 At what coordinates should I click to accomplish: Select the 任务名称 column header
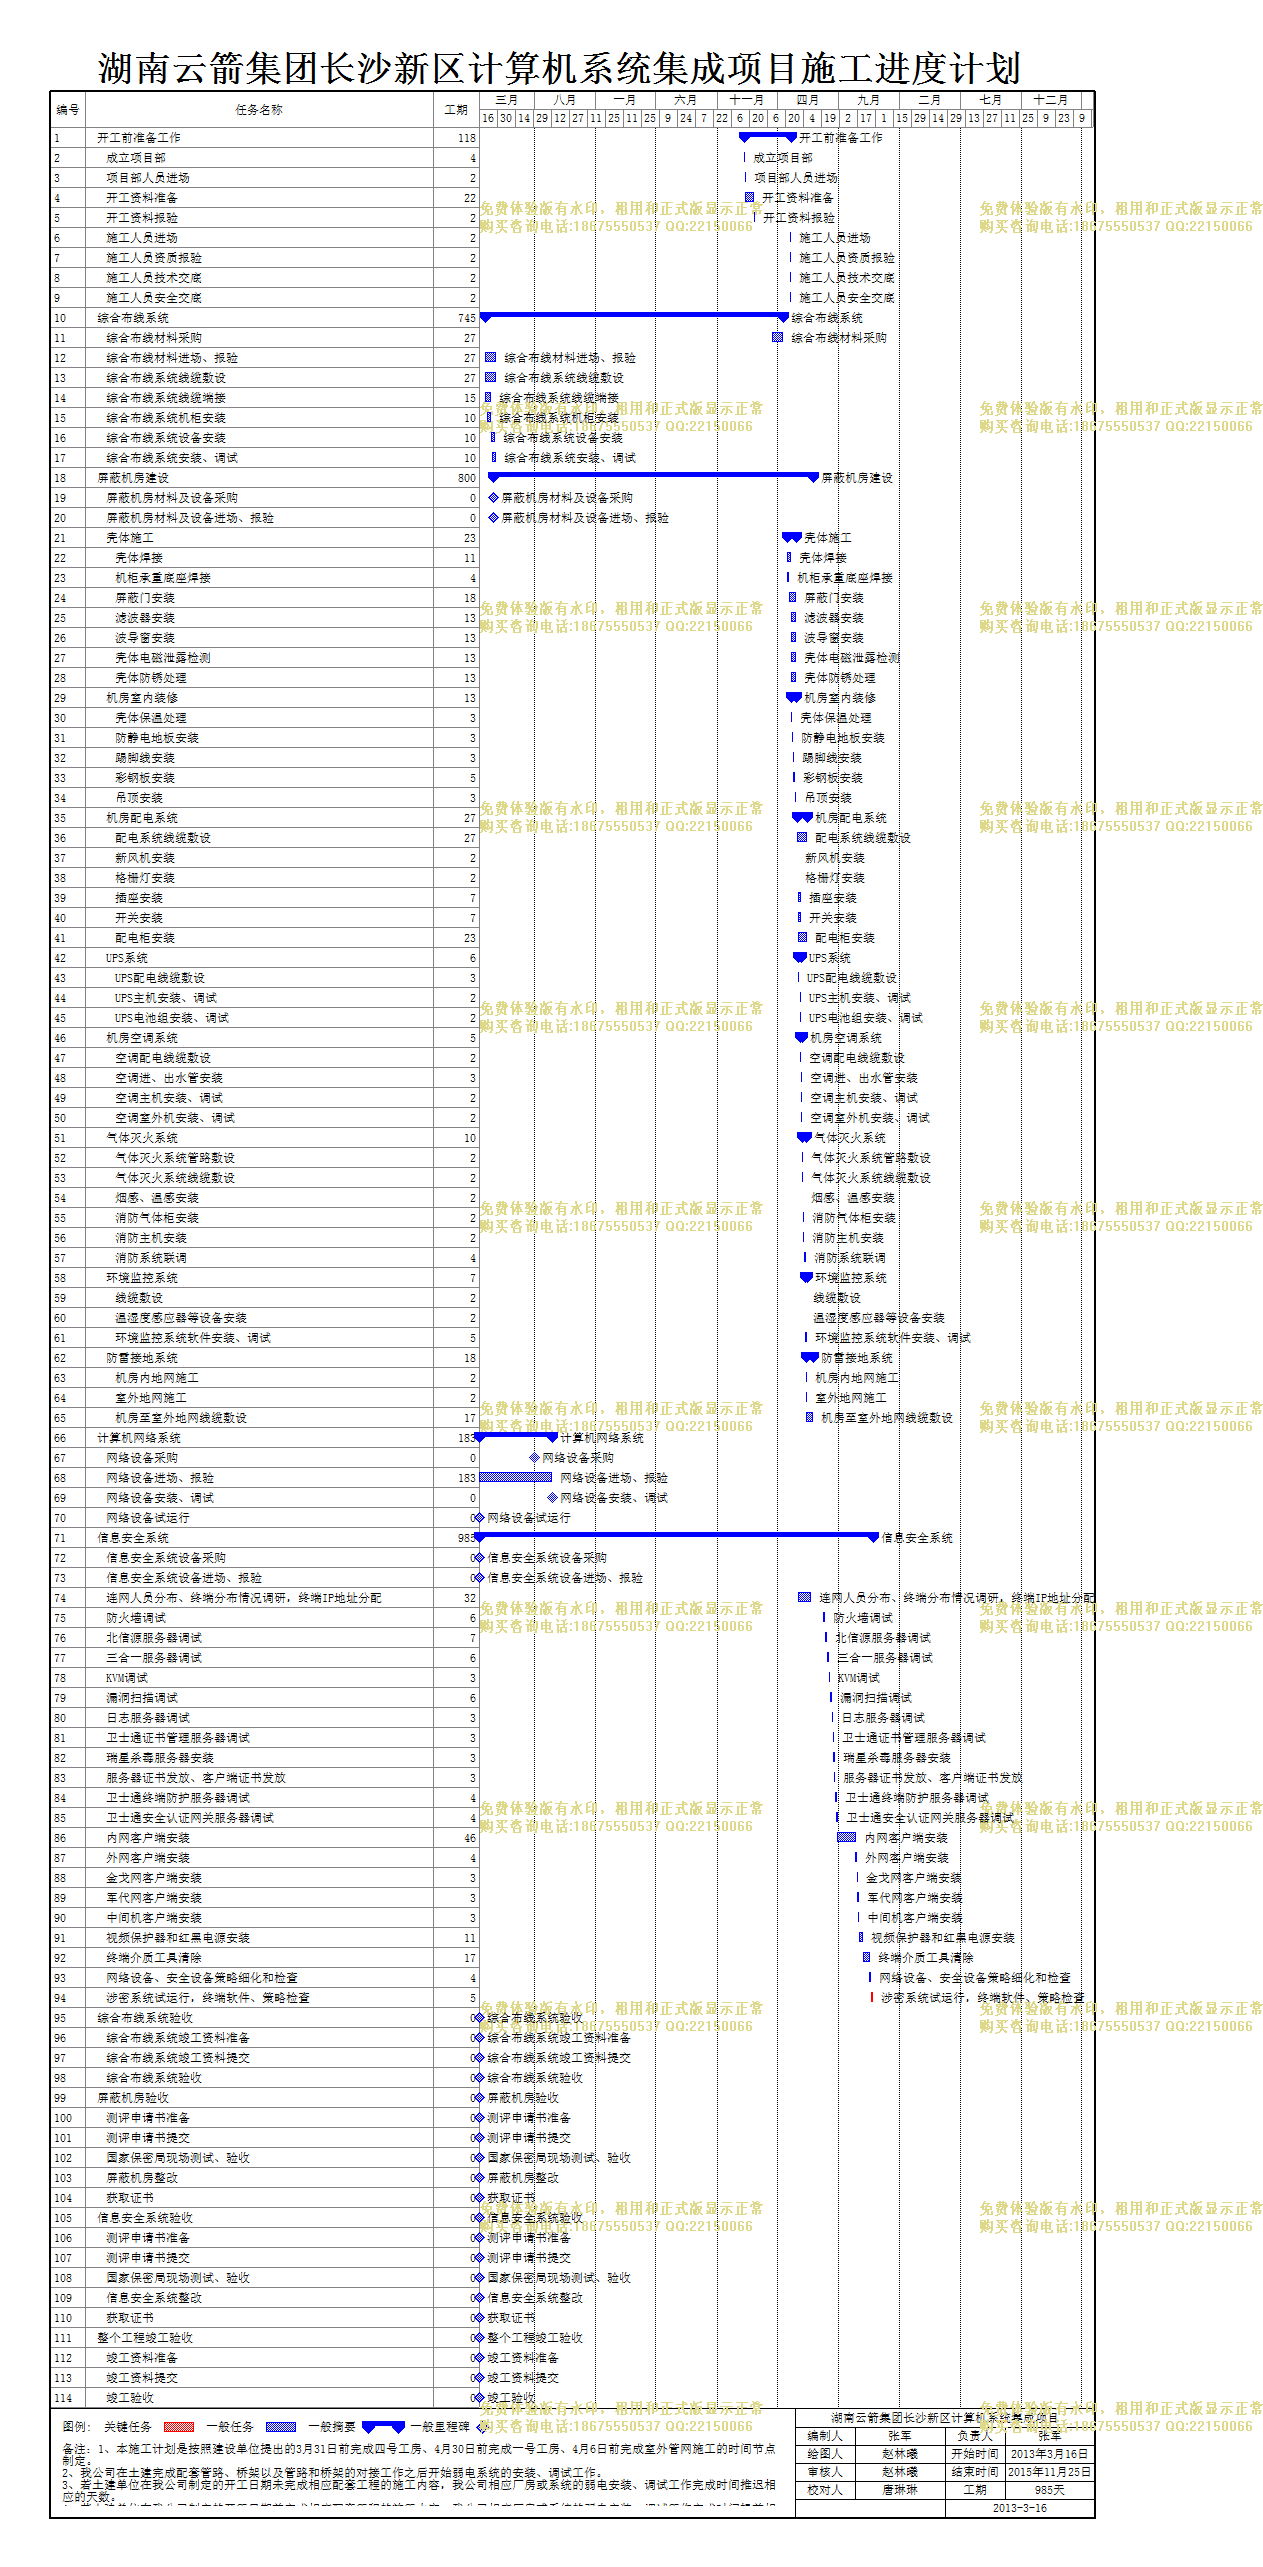(x=258, y=110)
